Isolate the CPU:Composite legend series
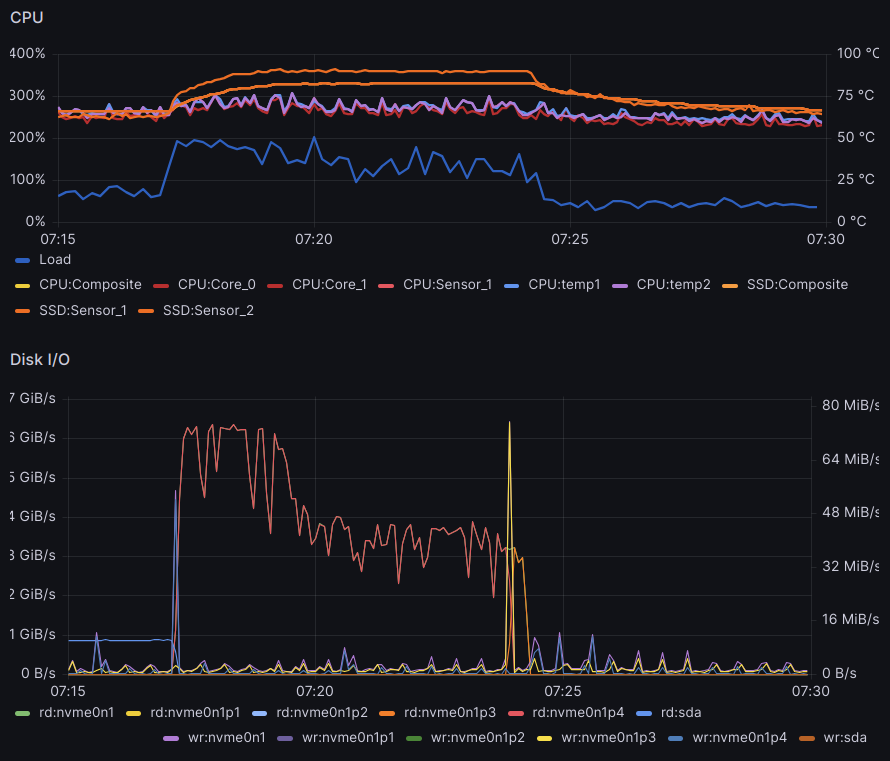The image size is (890, 761). coord(90,285)
